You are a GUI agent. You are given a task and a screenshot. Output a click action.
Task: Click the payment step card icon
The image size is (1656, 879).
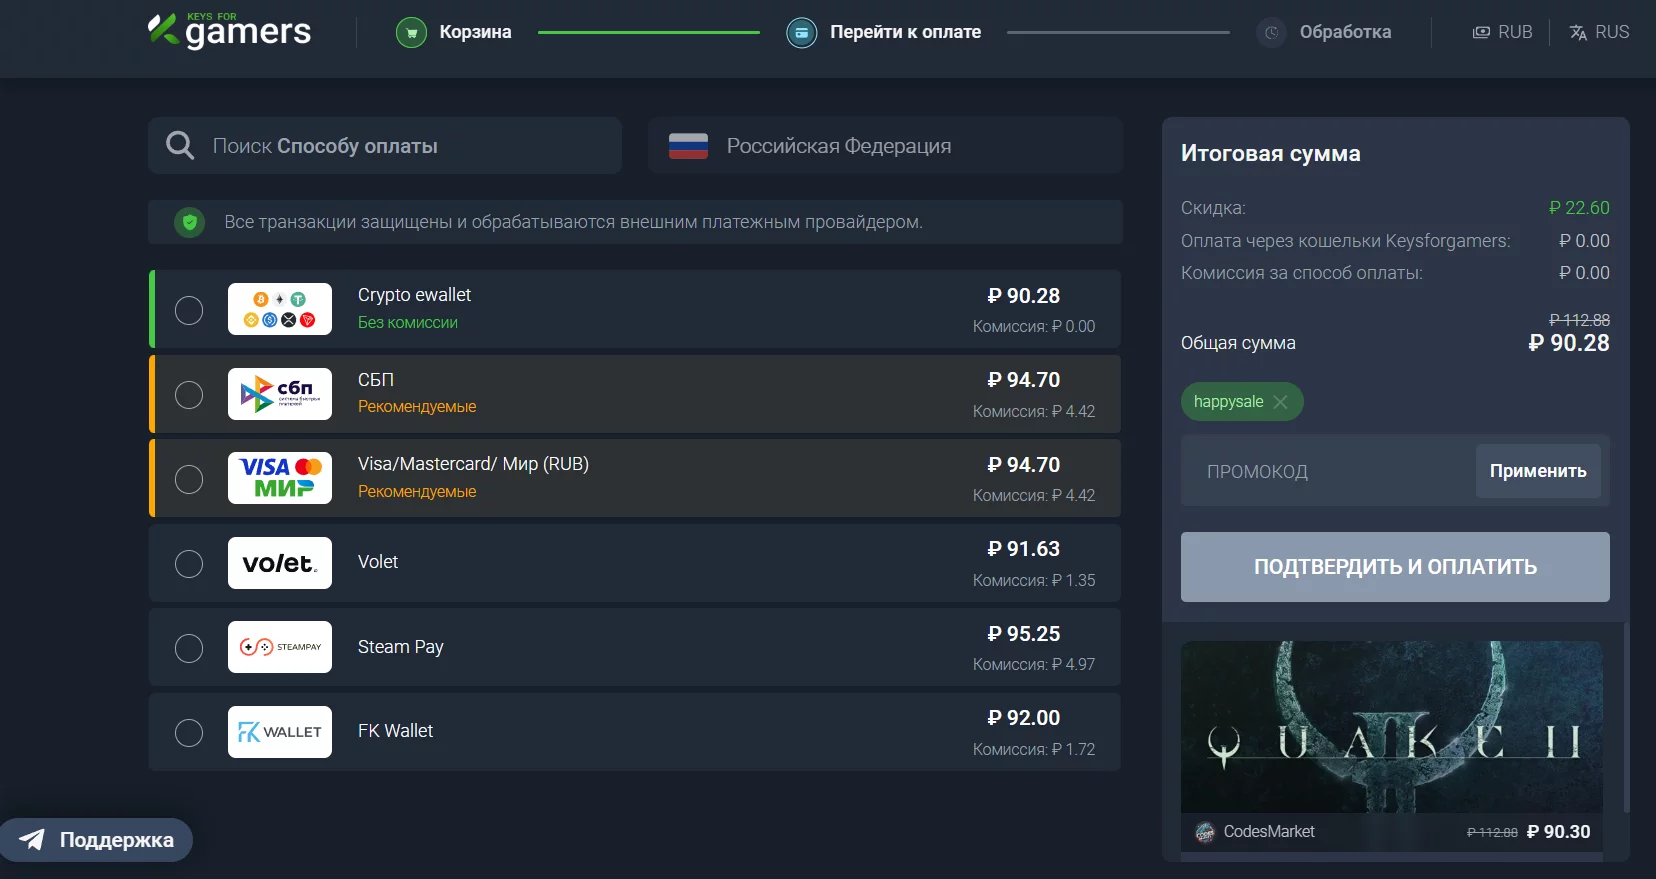pos(801,32)
